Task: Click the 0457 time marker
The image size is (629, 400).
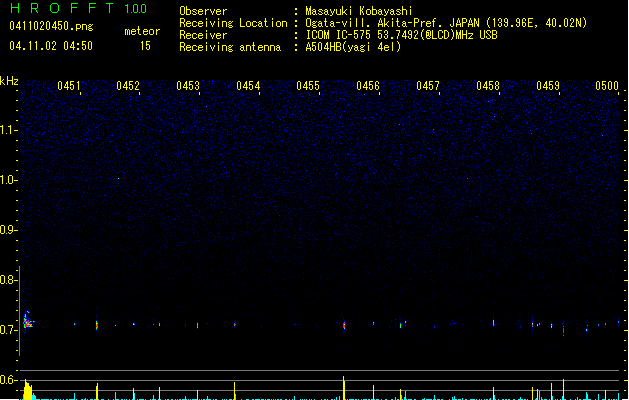Action: (428, 86)
